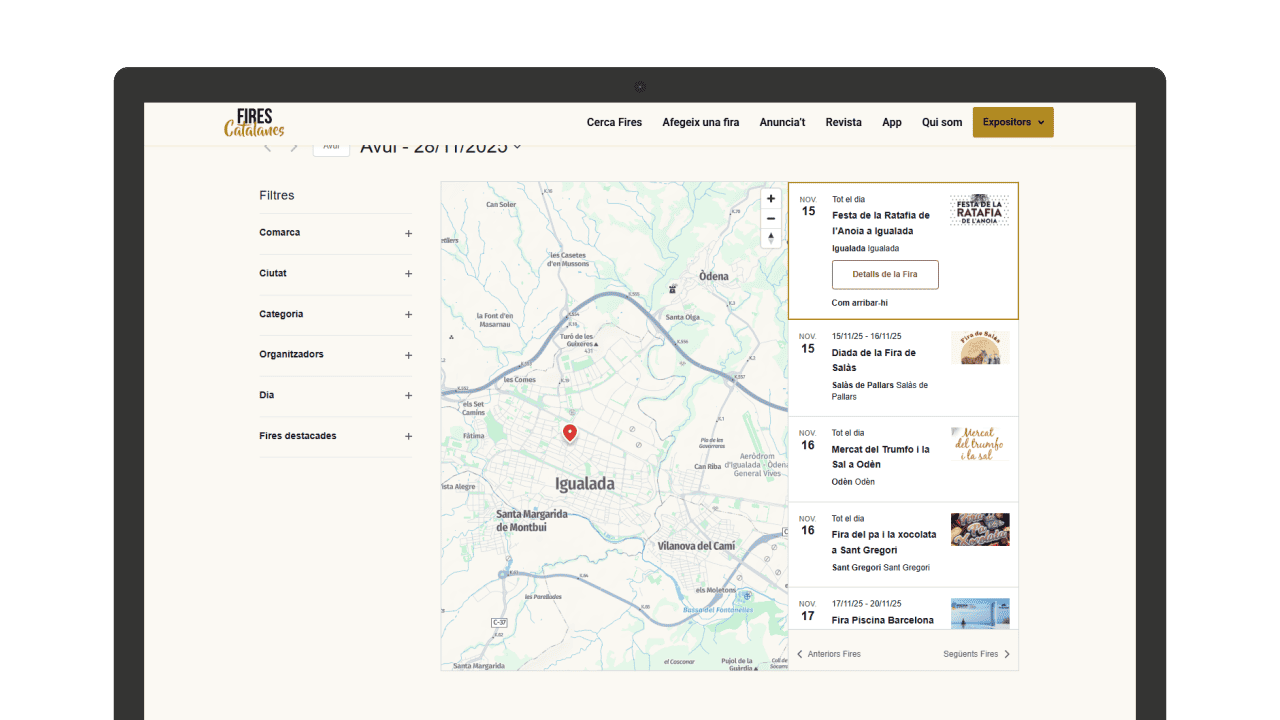The width and height of the screenshot is (1280, 720).
Task: Expand the Organitzadors filter
Action: tap(408, 355)
